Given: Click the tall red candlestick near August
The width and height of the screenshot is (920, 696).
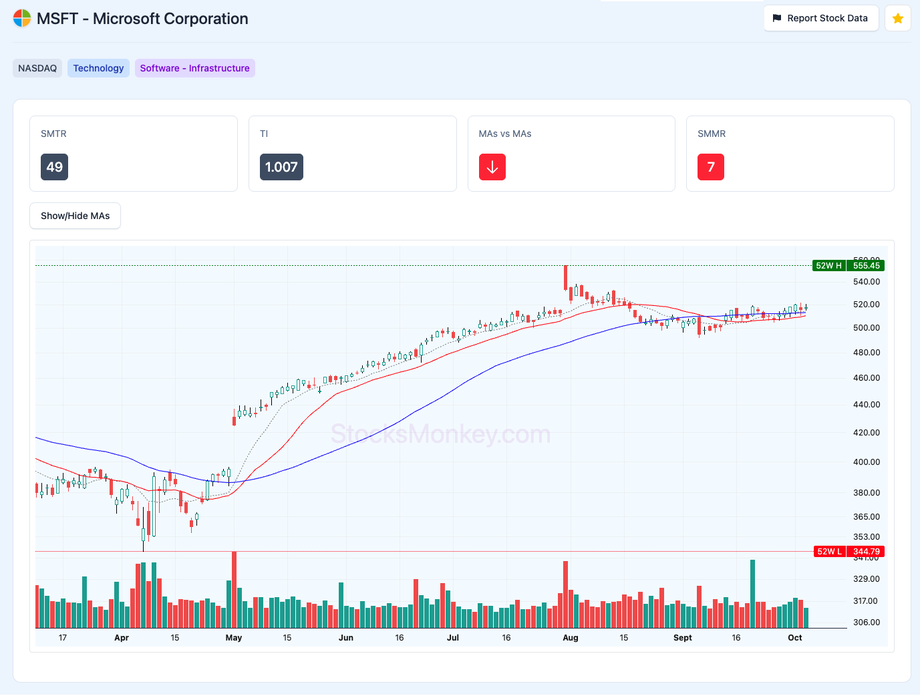Looking at the screenshot, I should coord(566,277).
